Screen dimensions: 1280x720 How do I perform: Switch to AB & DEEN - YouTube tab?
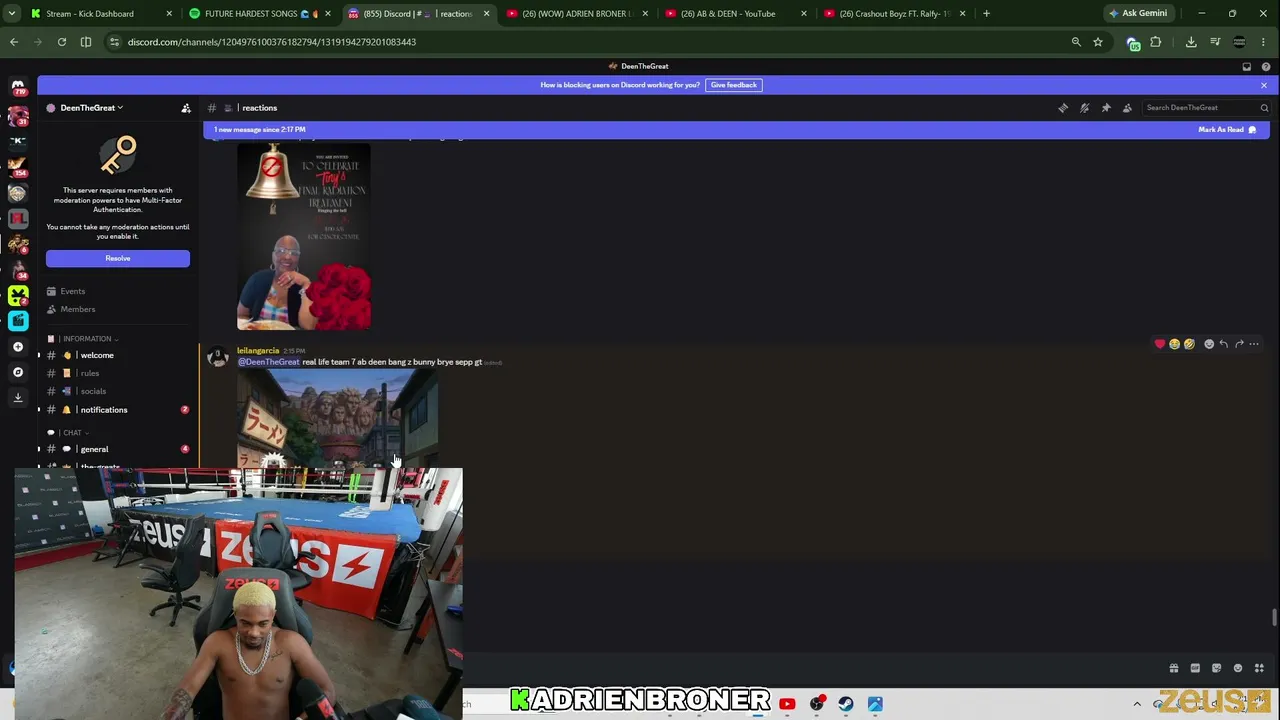pyautogui.click(x=734, y=14)
